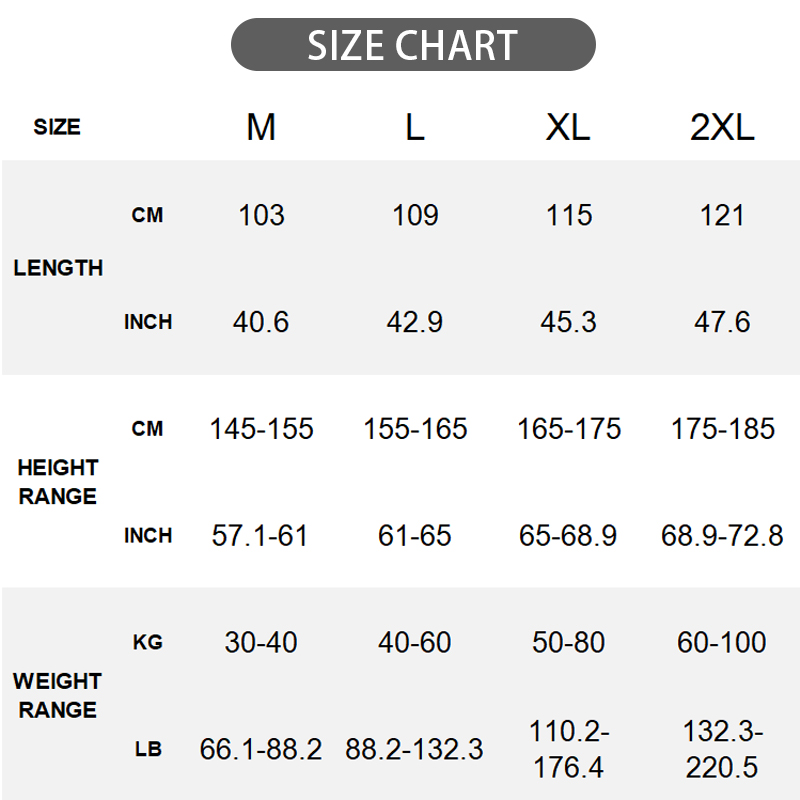Click the SIZE CHART title banner
The height and width of the screenshot is (800, 800).
[x=413, y=45]
